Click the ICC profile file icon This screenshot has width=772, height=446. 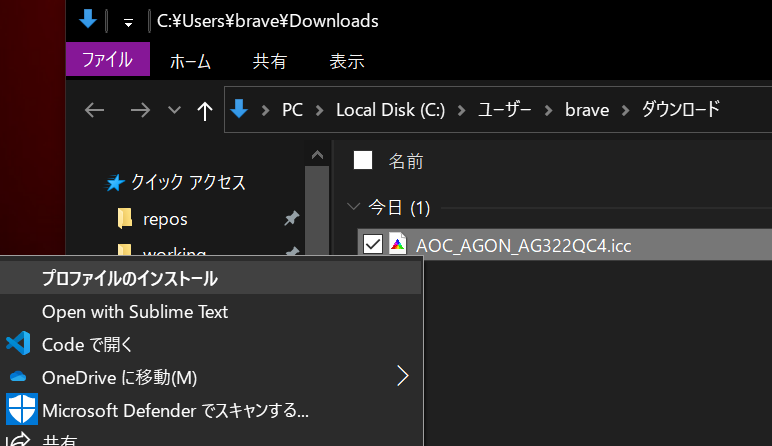397,244
